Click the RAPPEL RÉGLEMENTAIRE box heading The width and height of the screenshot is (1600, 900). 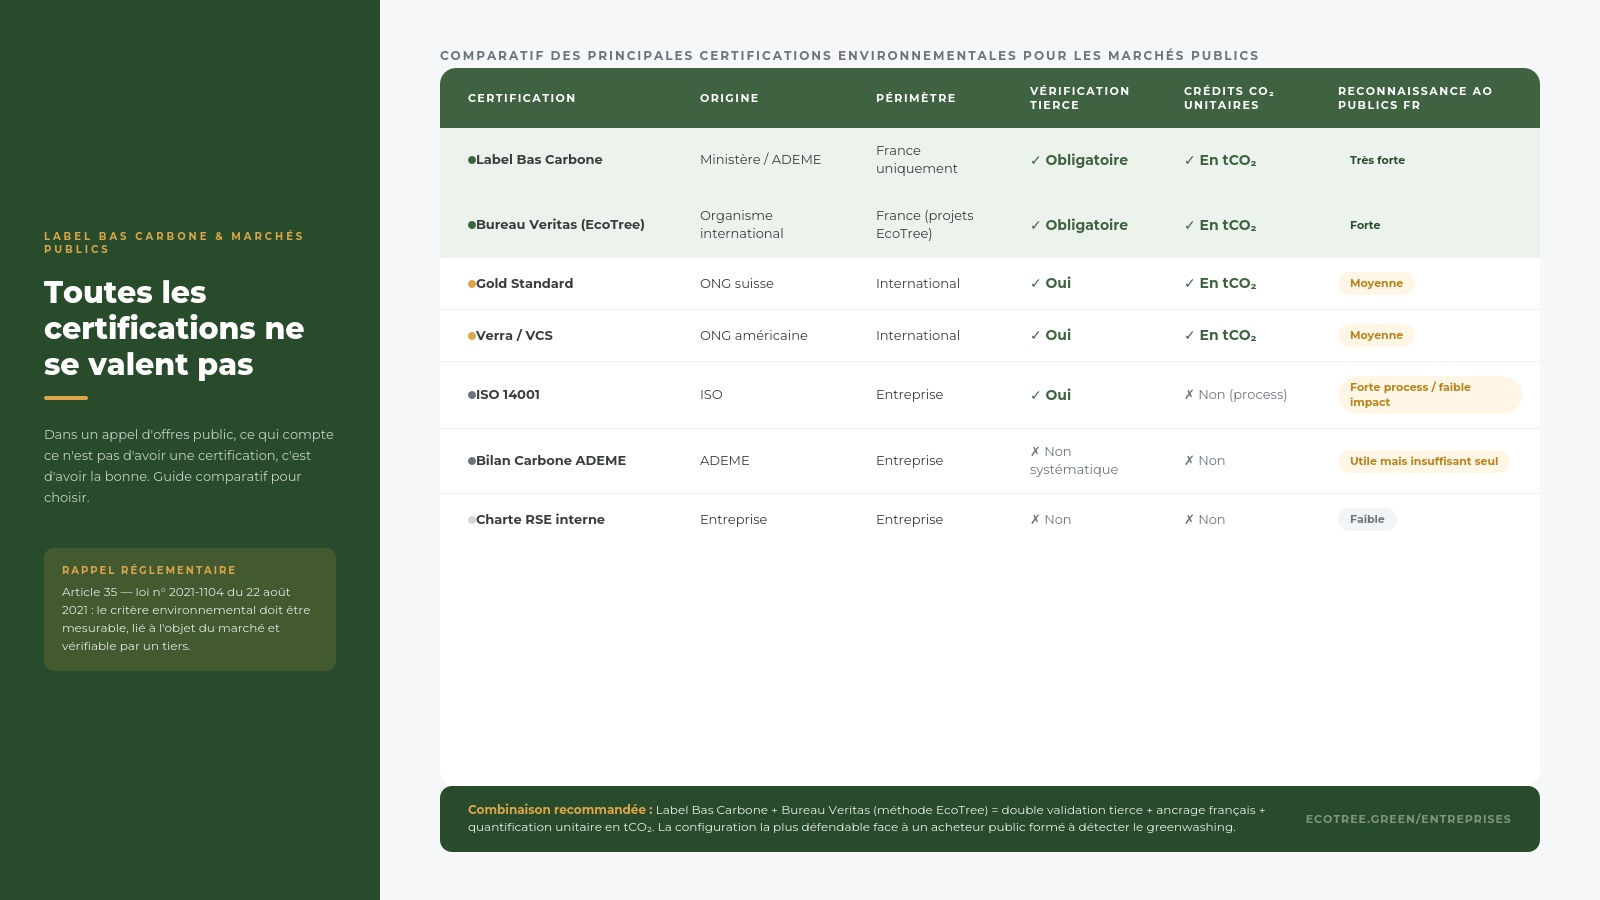tap(149, 570)
